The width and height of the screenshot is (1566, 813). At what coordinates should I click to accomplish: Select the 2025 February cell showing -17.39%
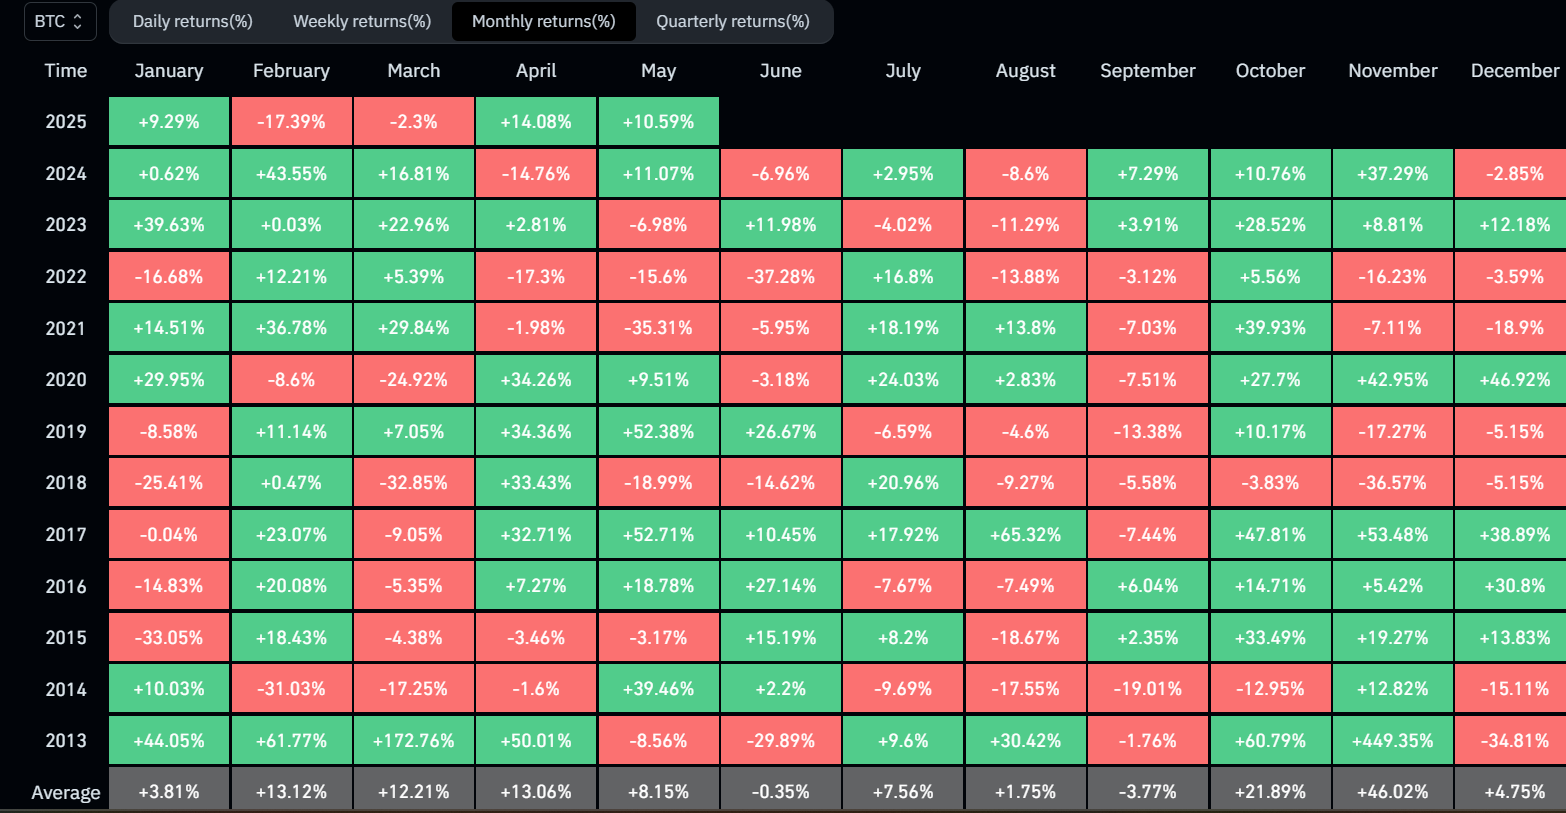pyautogui.click(x=291, y=122)
